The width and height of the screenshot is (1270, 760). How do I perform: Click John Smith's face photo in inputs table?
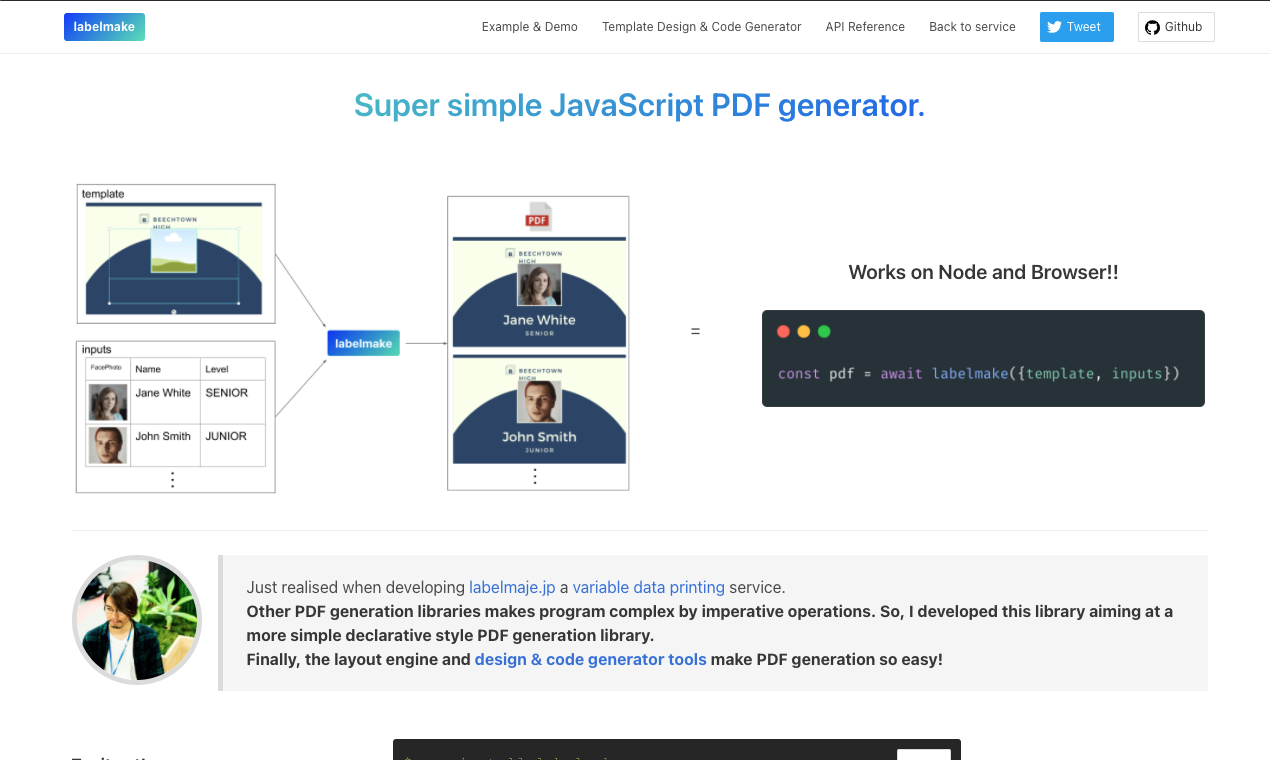tap(108, 446)
